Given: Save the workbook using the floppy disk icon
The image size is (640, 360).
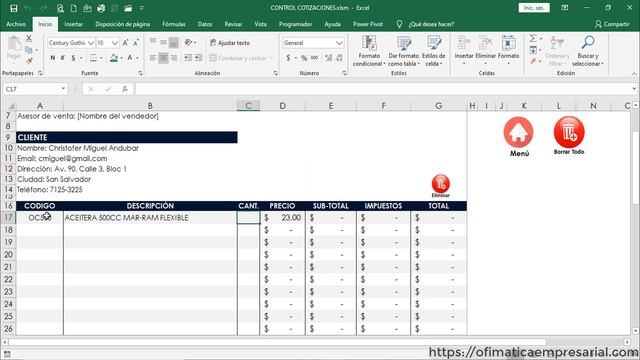Looking at the screenshot, I should 13,8.
